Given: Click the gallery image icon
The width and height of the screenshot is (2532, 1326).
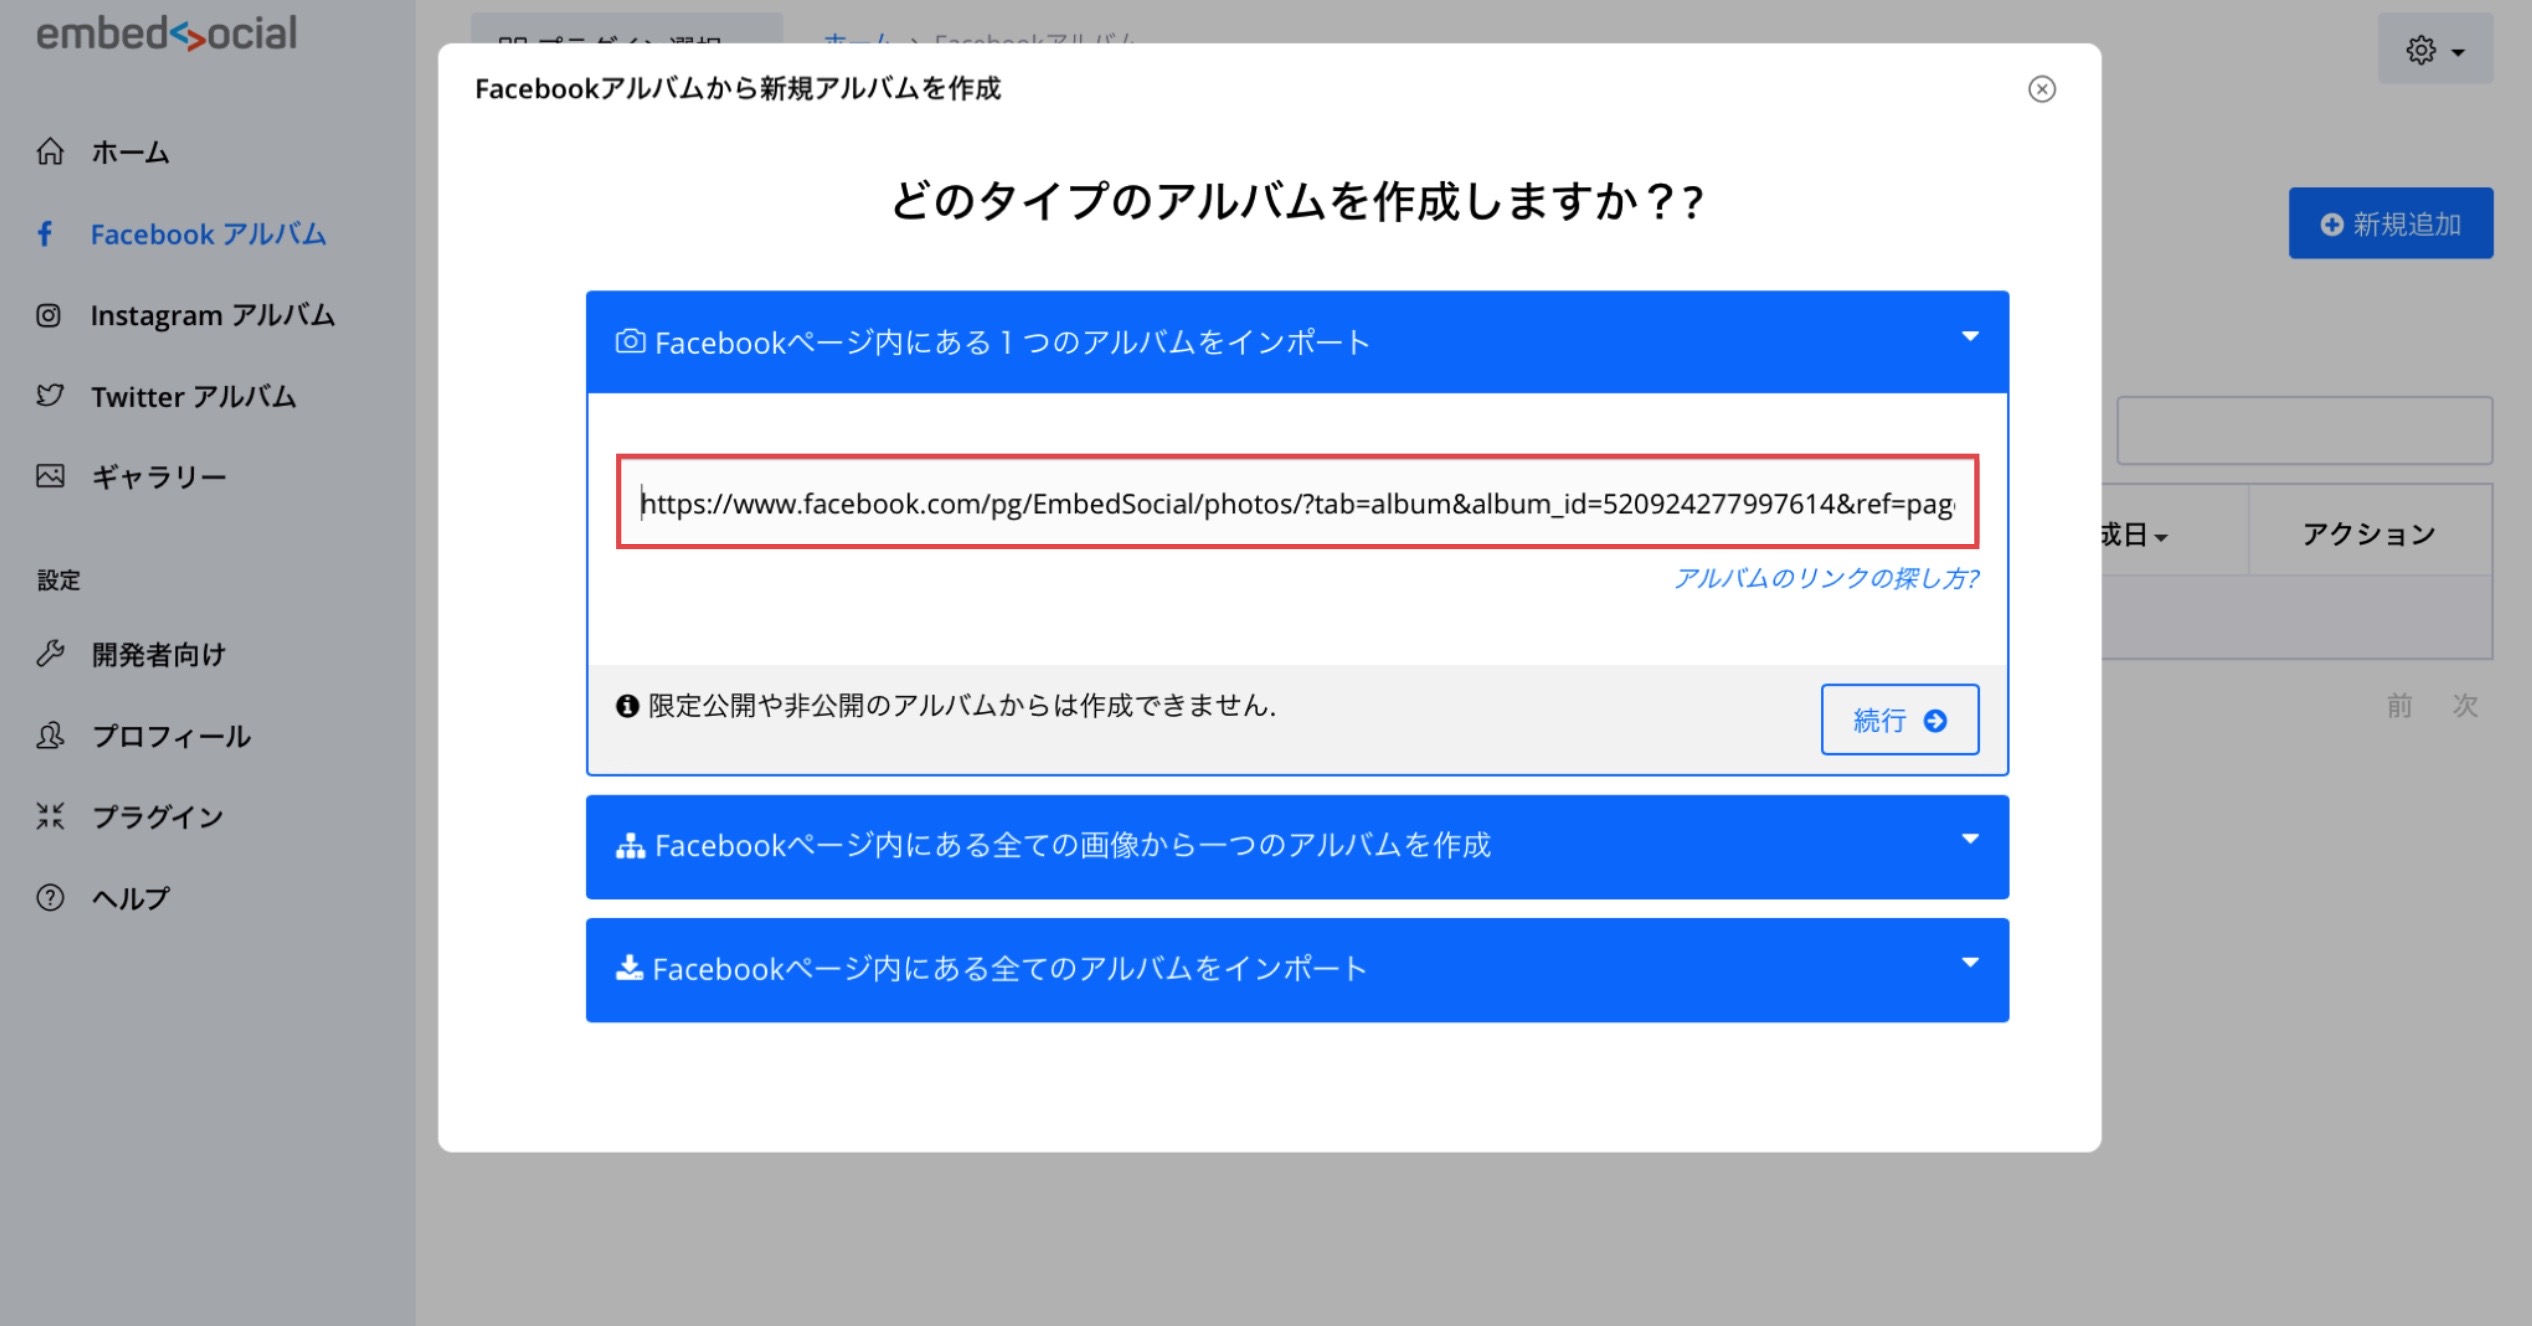Looking at the screenshot, I should [x=50, y=476].
